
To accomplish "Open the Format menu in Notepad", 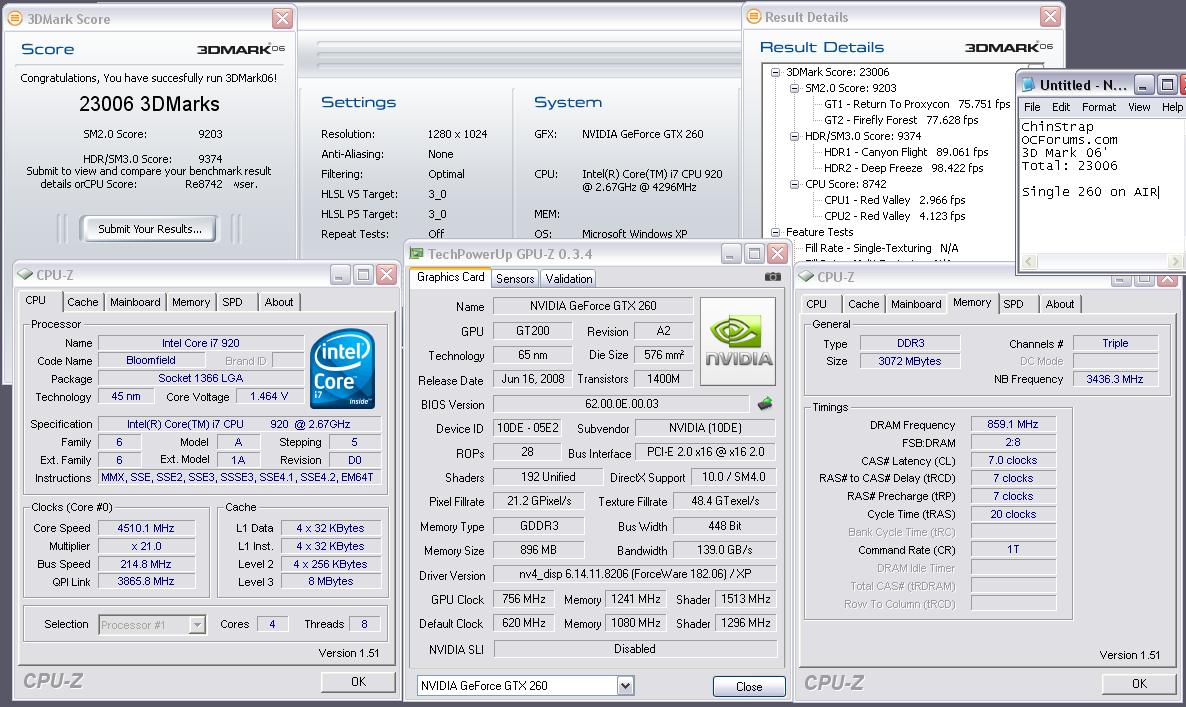I will point(1098,107).
